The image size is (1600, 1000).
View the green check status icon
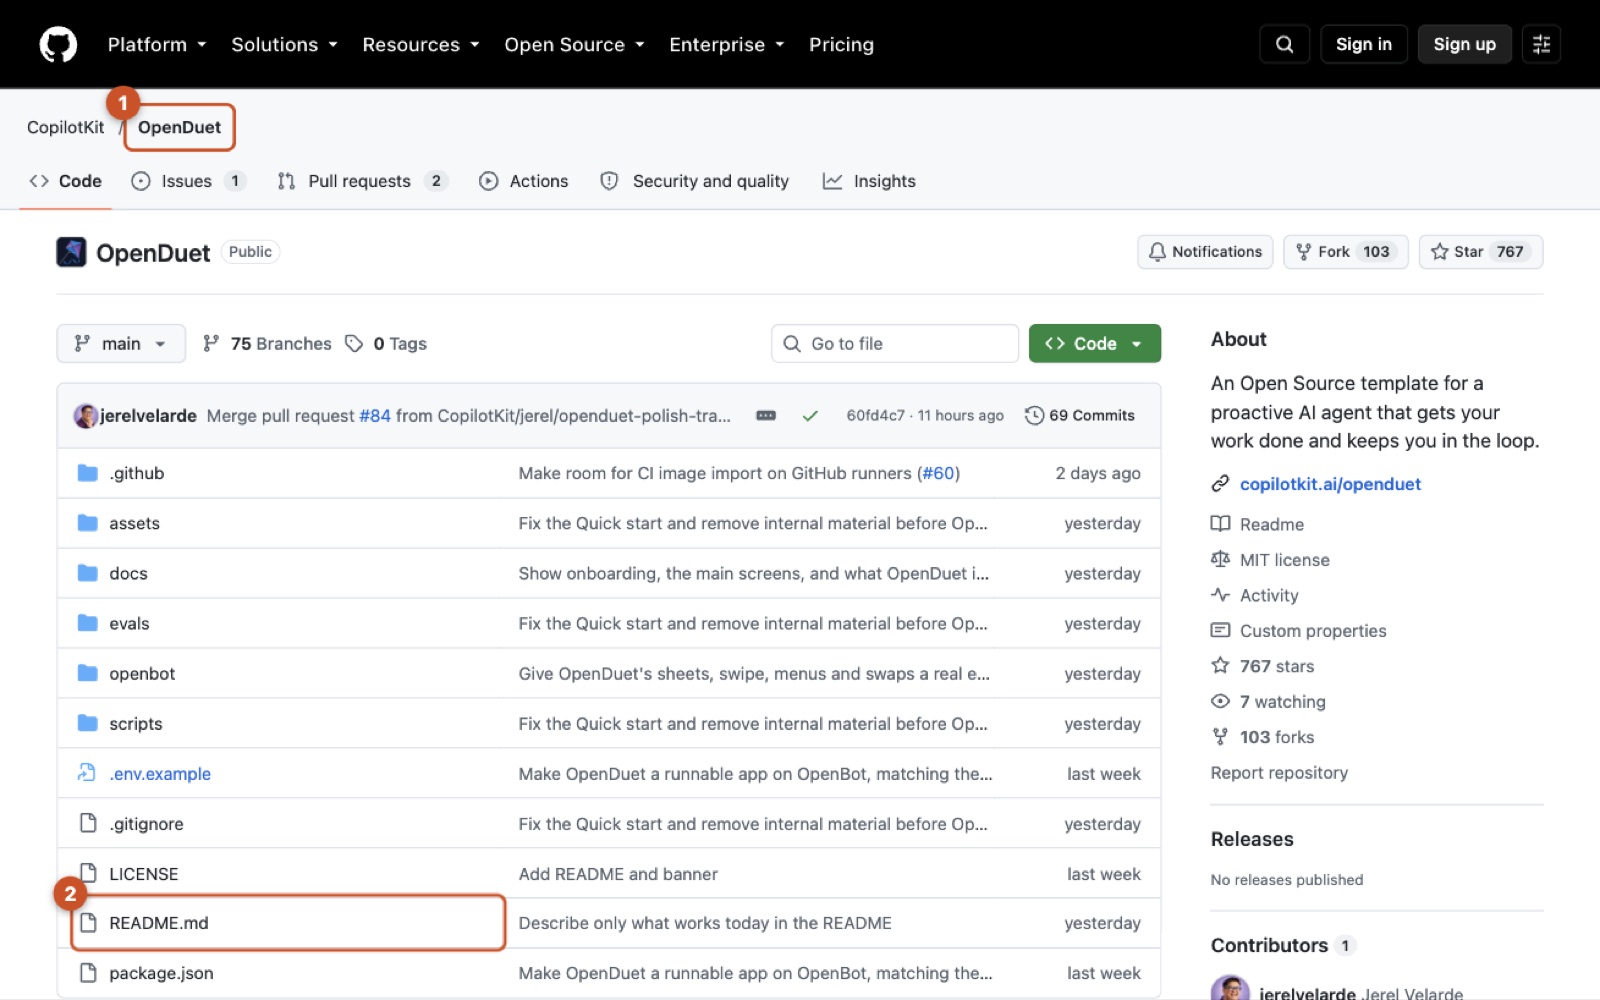pyautogui.click(x=810, y=415)
